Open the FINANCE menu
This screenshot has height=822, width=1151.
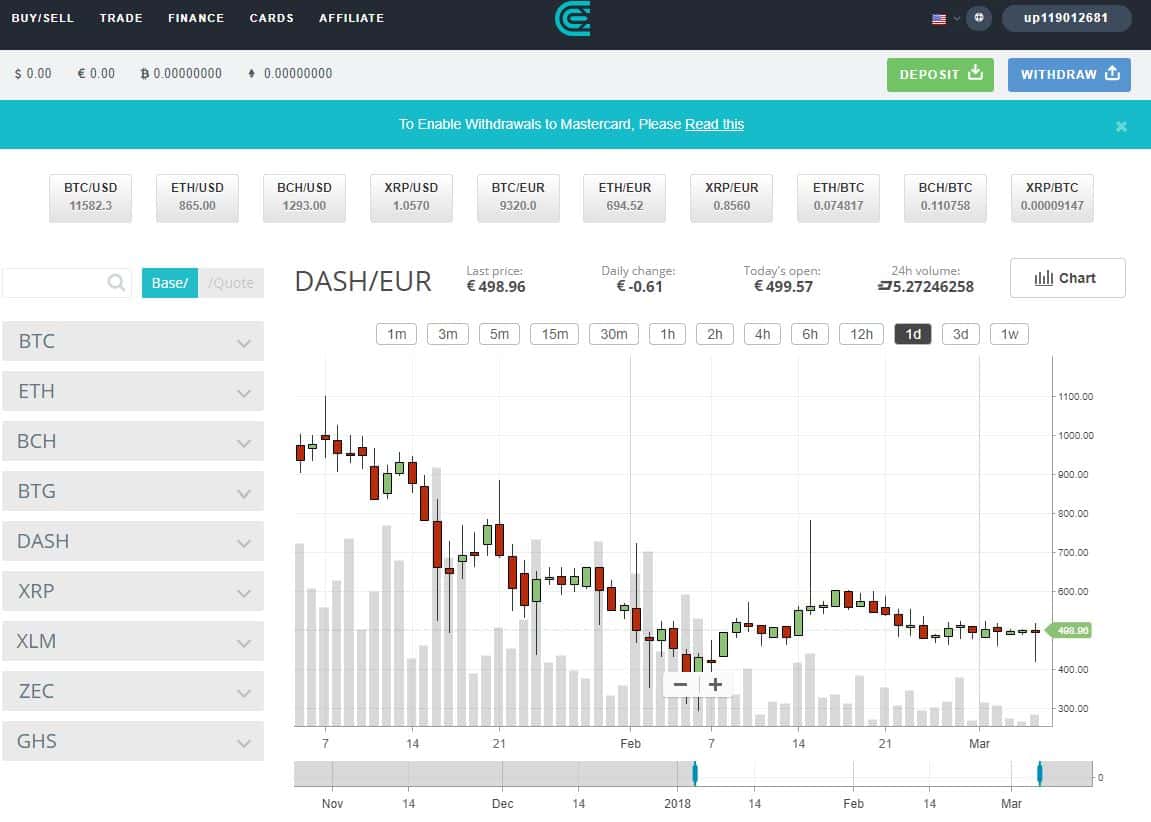coord(196,18)
